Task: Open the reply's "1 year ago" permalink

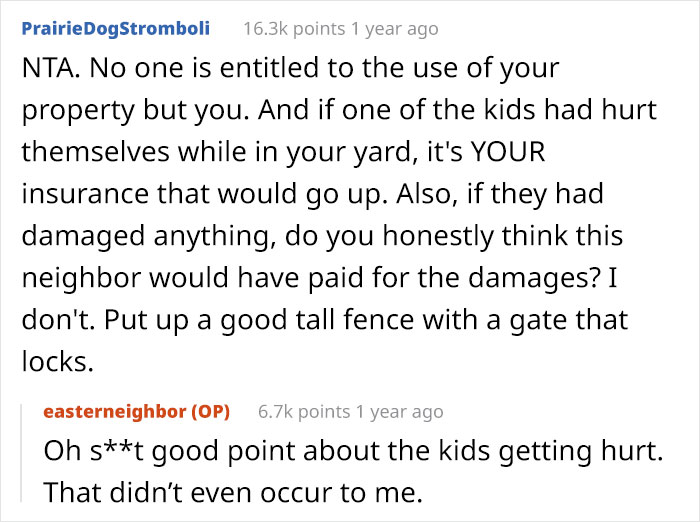Action: 397,411
